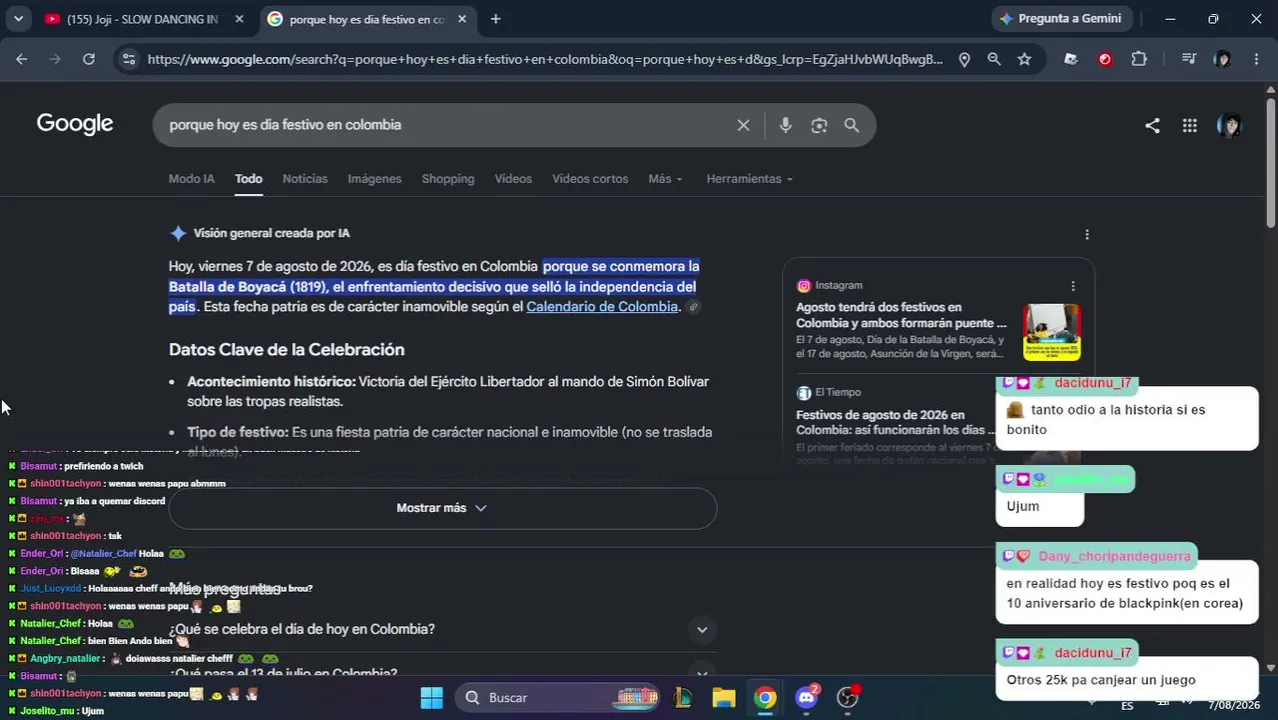Share the search results page
1278x720 pixels.
(1152, 125)
